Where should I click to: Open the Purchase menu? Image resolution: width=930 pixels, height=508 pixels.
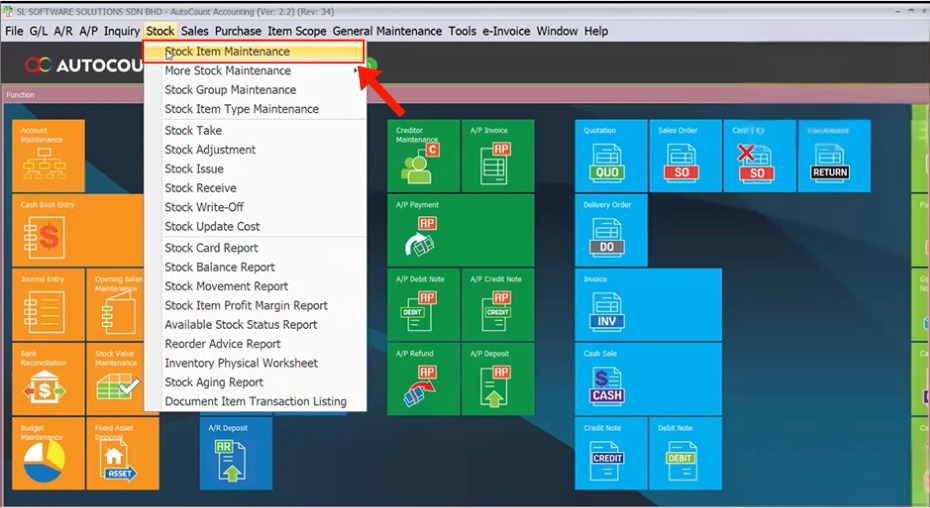click(238, 31)
